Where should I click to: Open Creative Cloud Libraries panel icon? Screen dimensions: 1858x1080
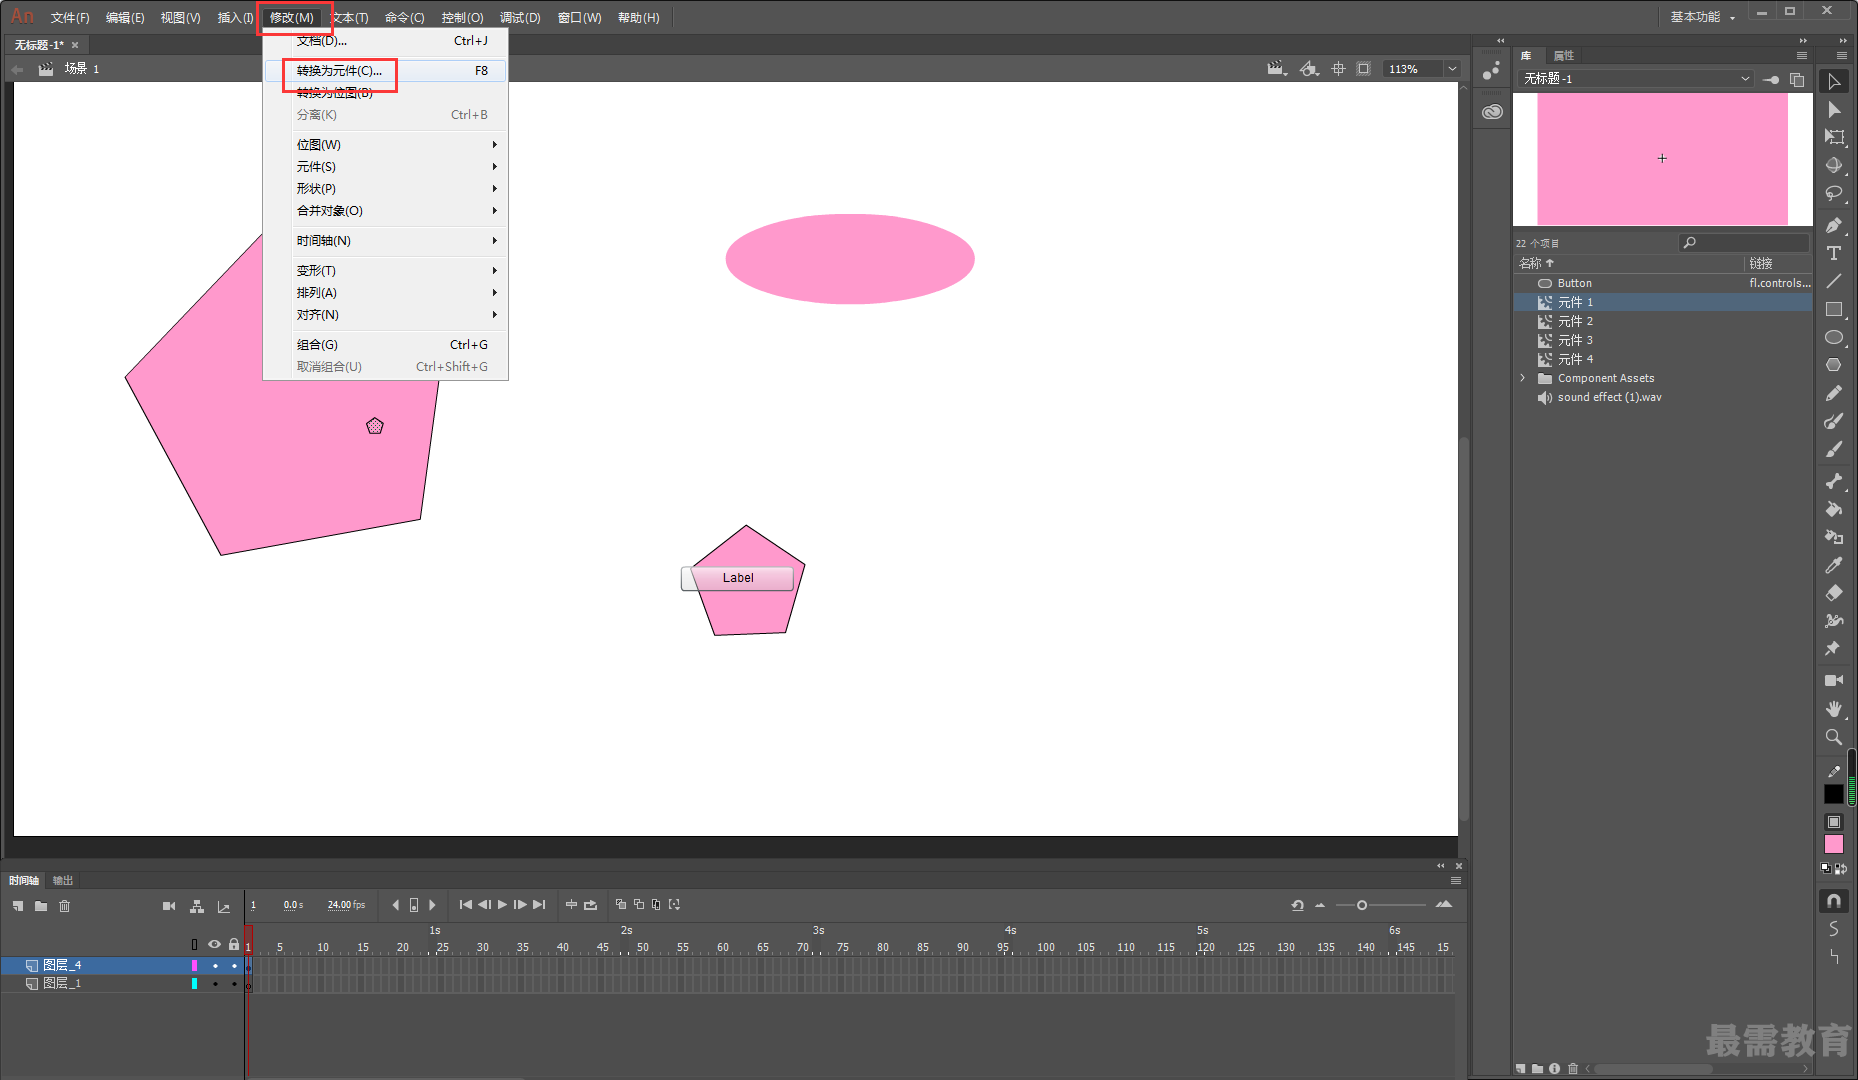1492,112
